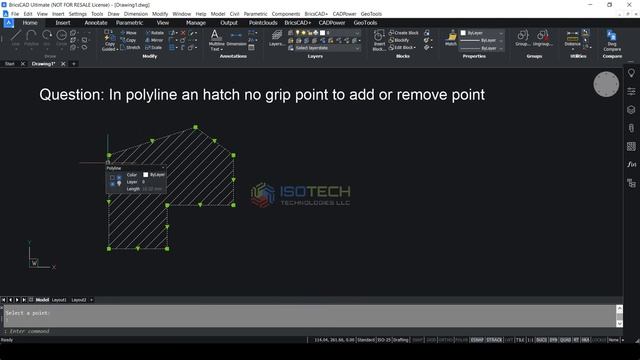Click the white color swatch in Properties
The image size is (640, 360).
click(463, 33)
